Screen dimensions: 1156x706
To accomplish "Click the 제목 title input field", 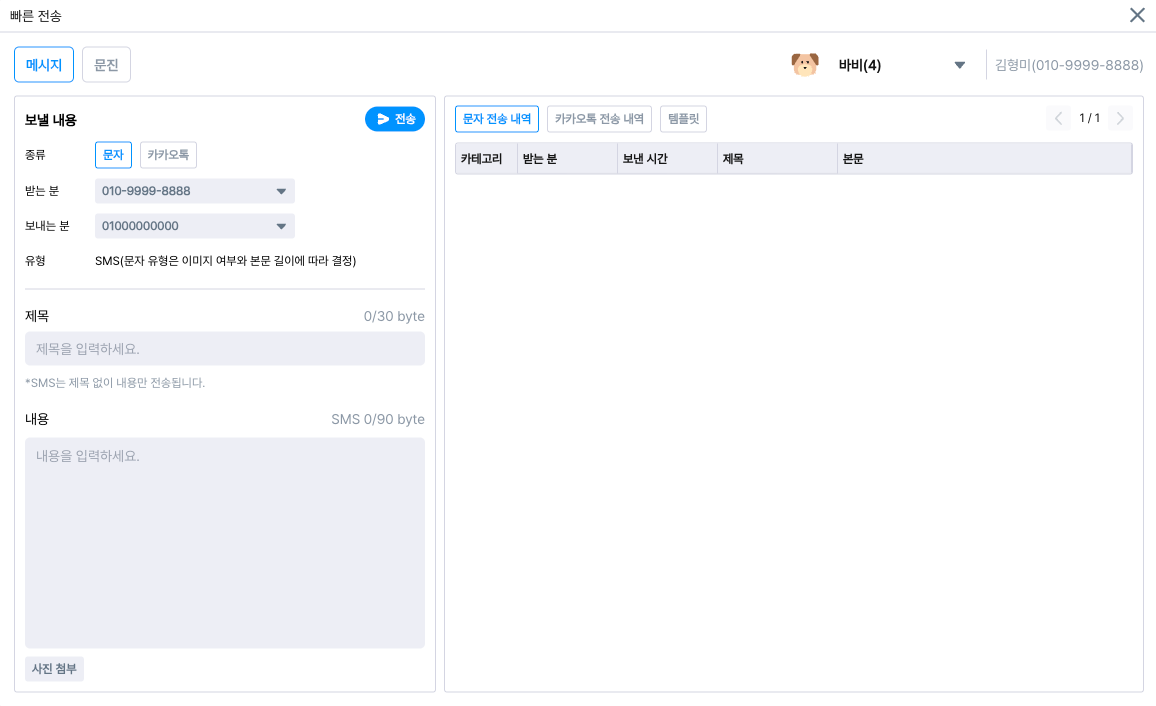I will coord(225,349).
